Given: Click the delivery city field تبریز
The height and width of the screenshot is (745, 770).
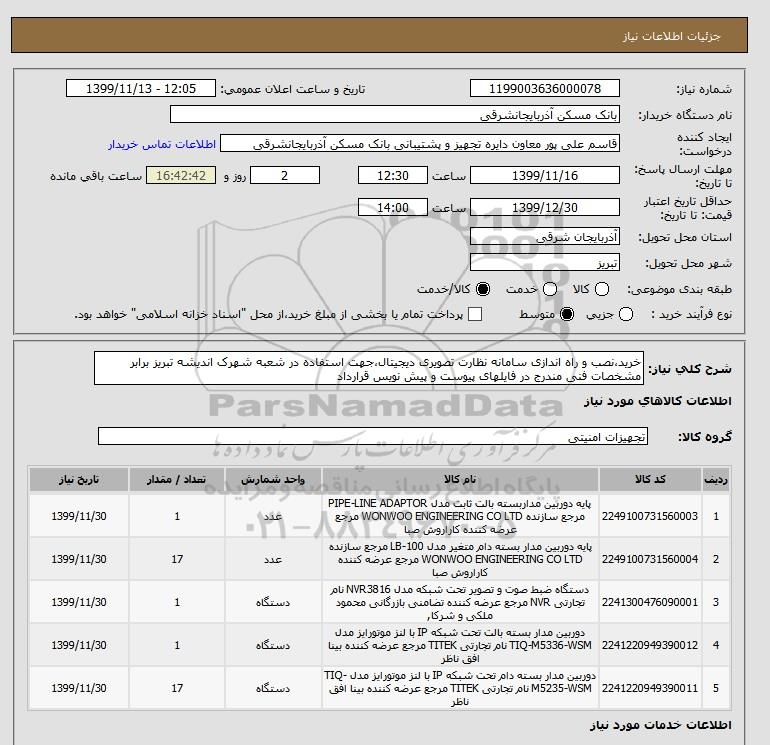Looking at the screenshot, I should tap(545, 263).
